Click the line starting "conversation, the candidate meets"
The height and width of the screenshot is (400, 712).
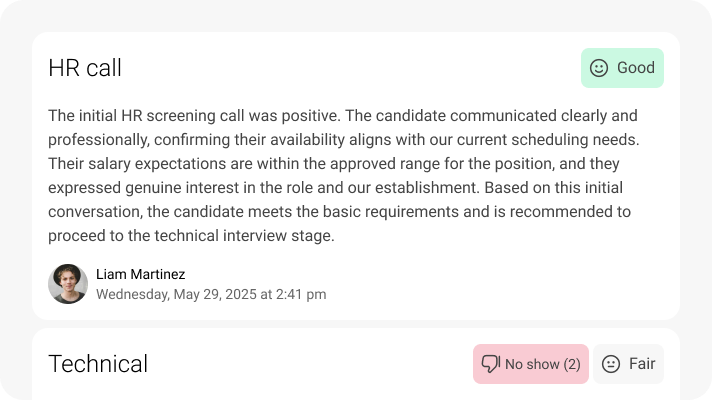(339, 211)
